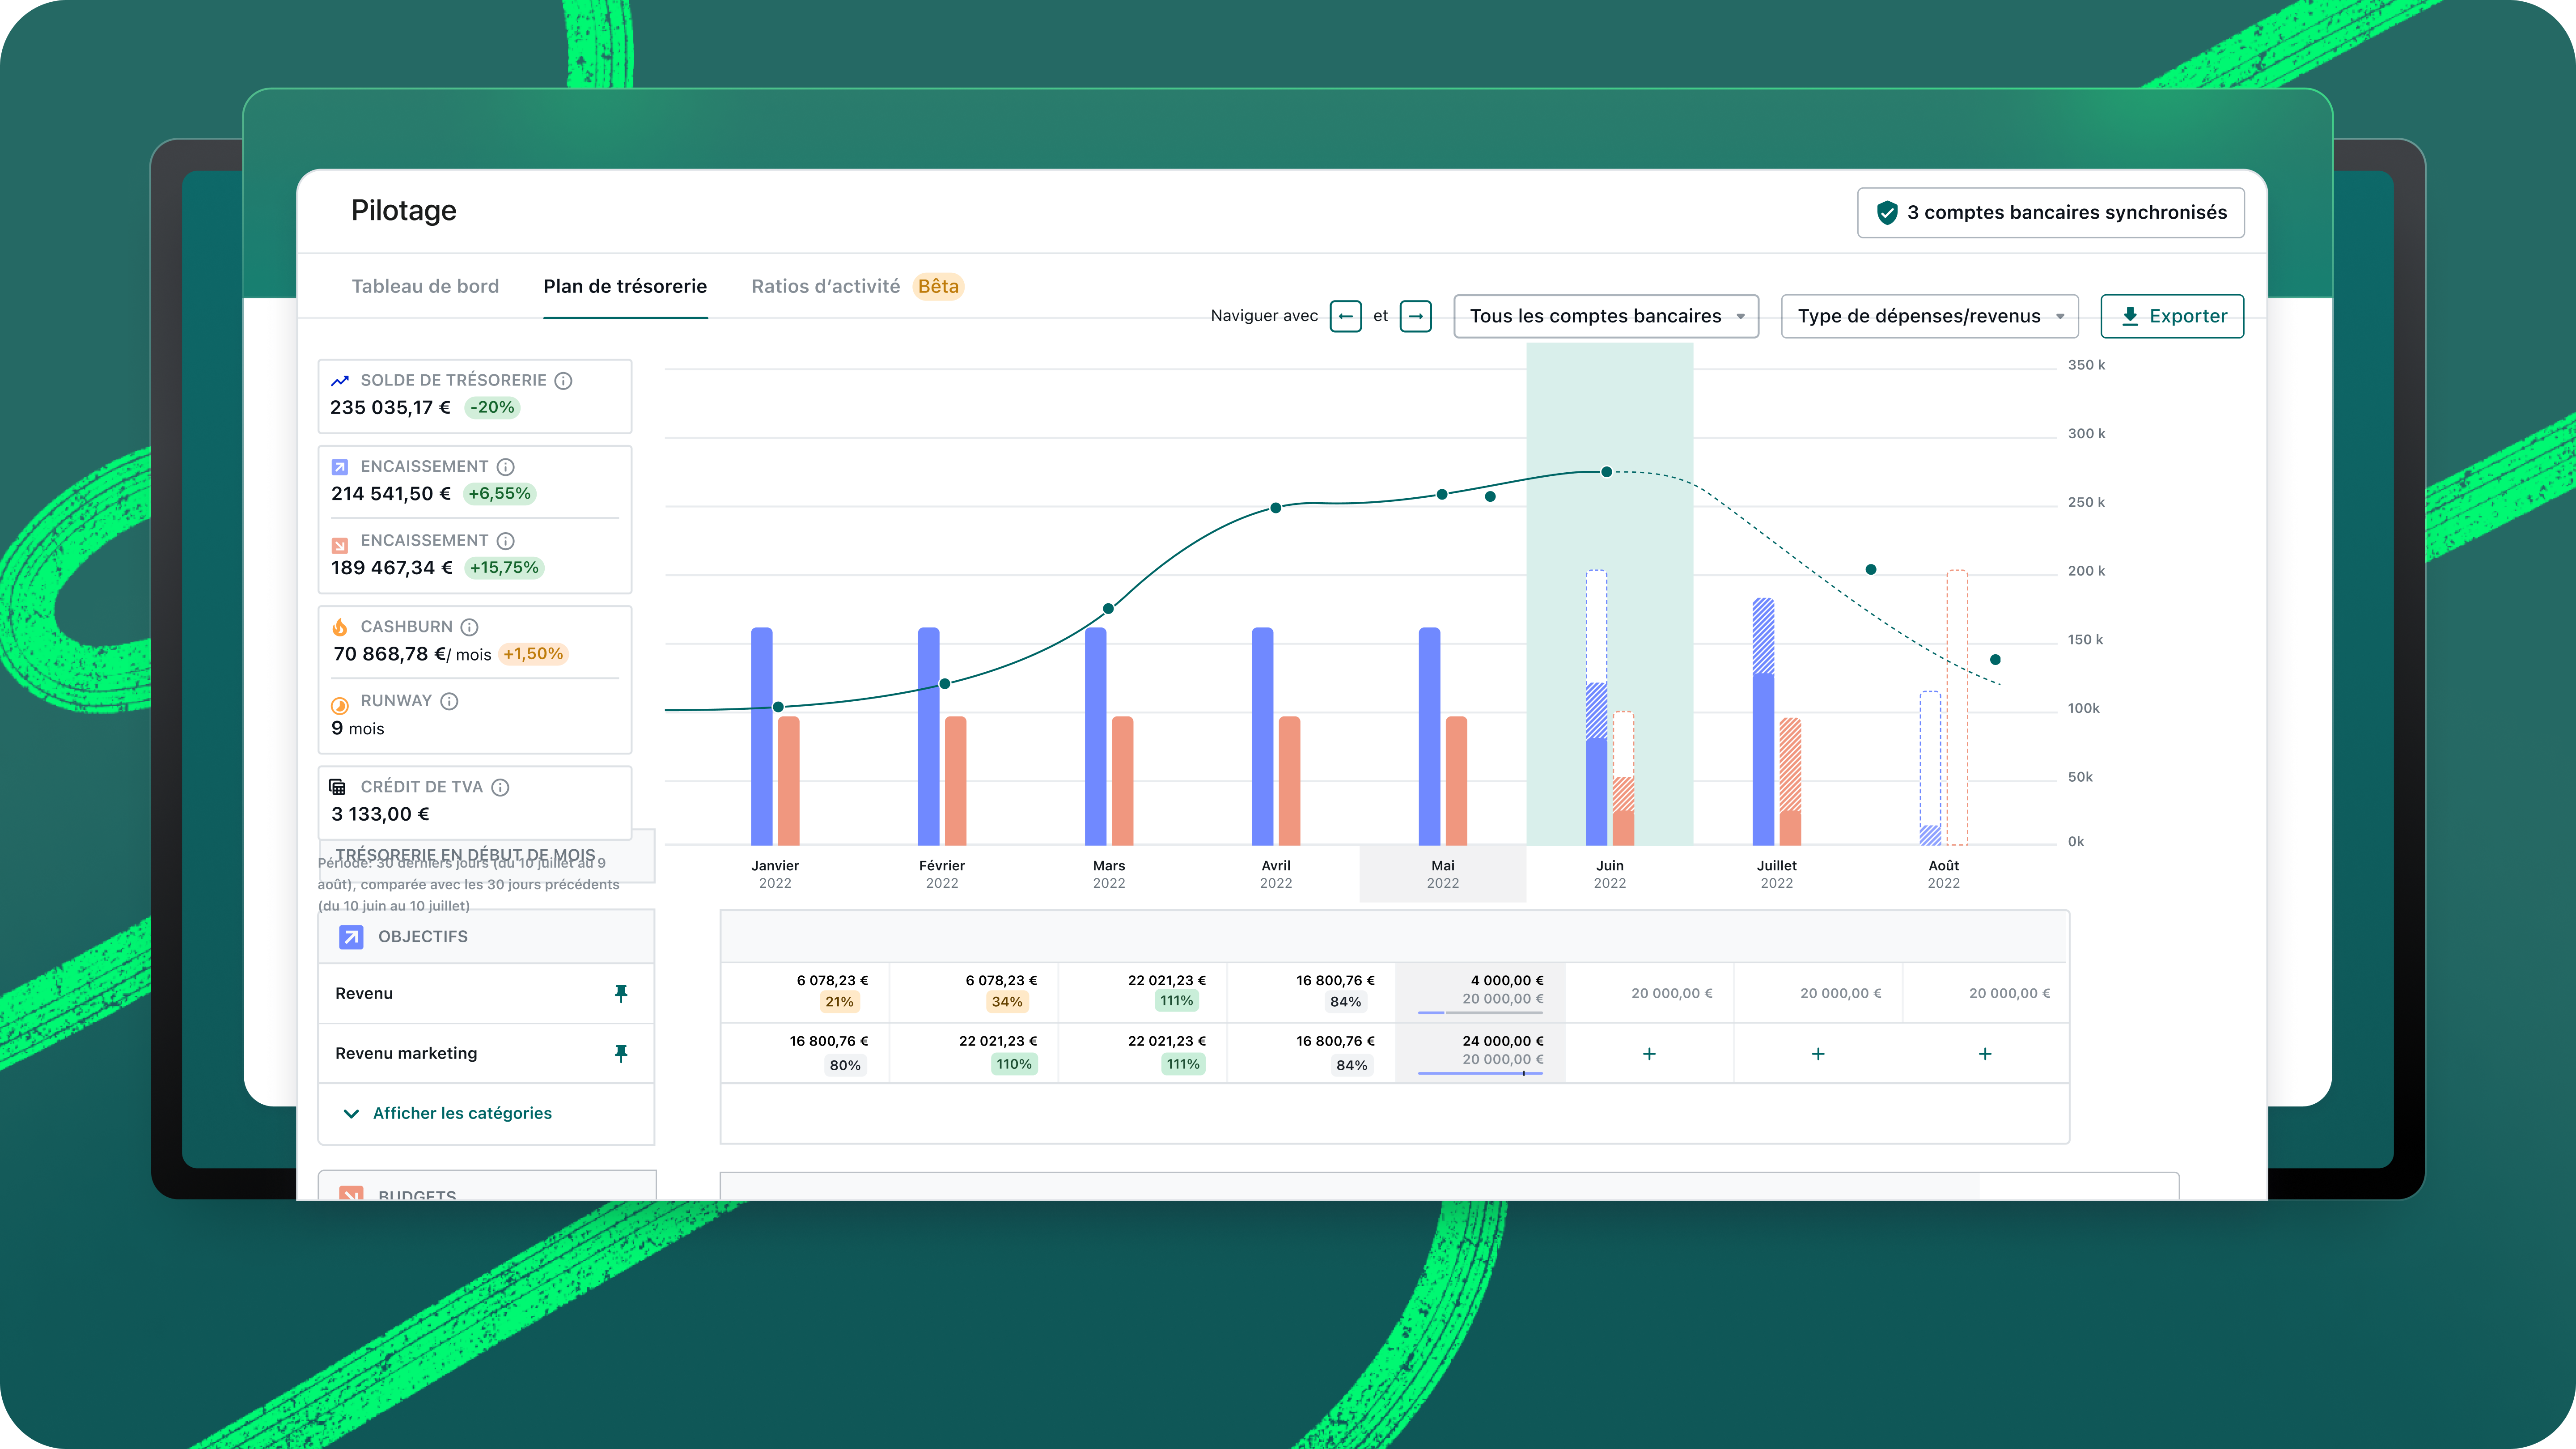Click info icon next to Solde de trésorerie

[x=563, y=380]
